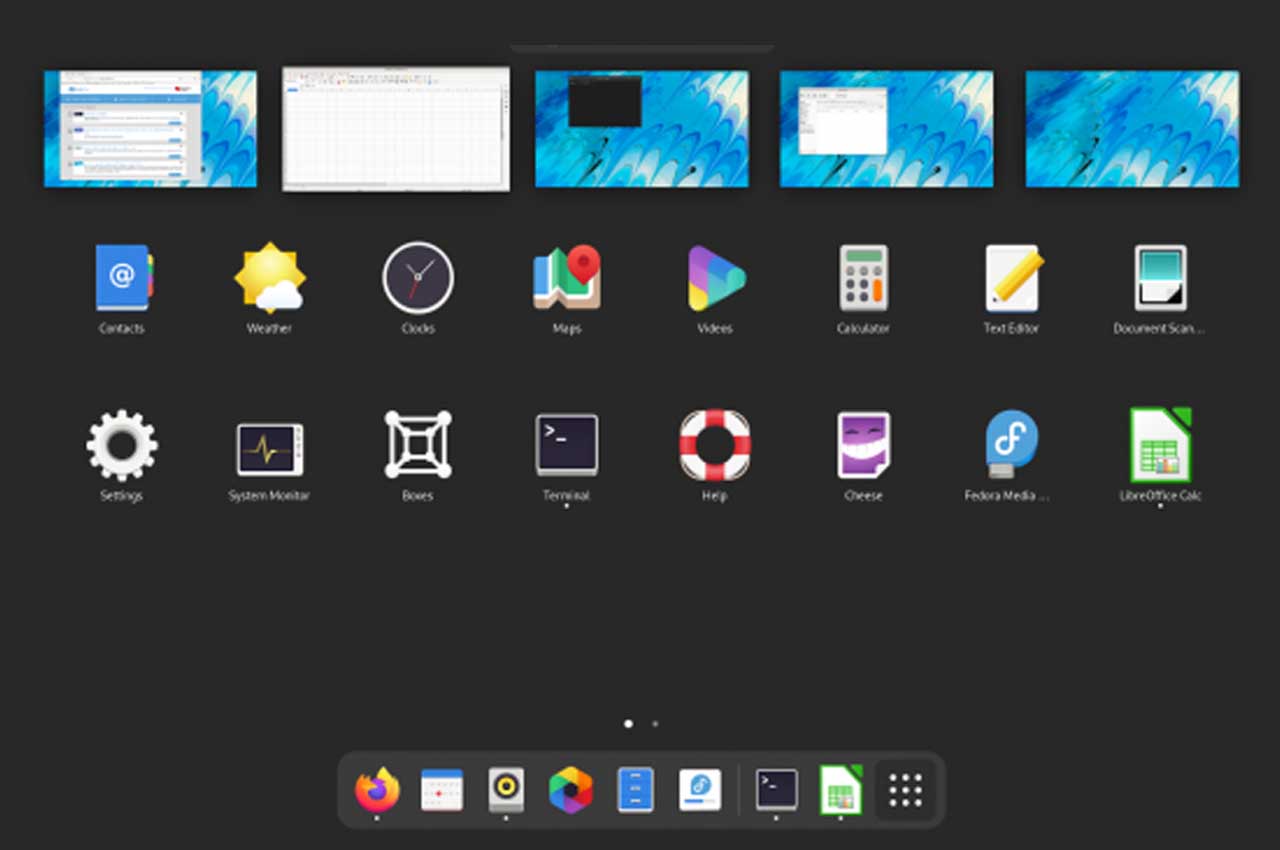Launch Rhythmbox from the dock
The height and width of the screenshot is (850, 1280).
point(506,790)
